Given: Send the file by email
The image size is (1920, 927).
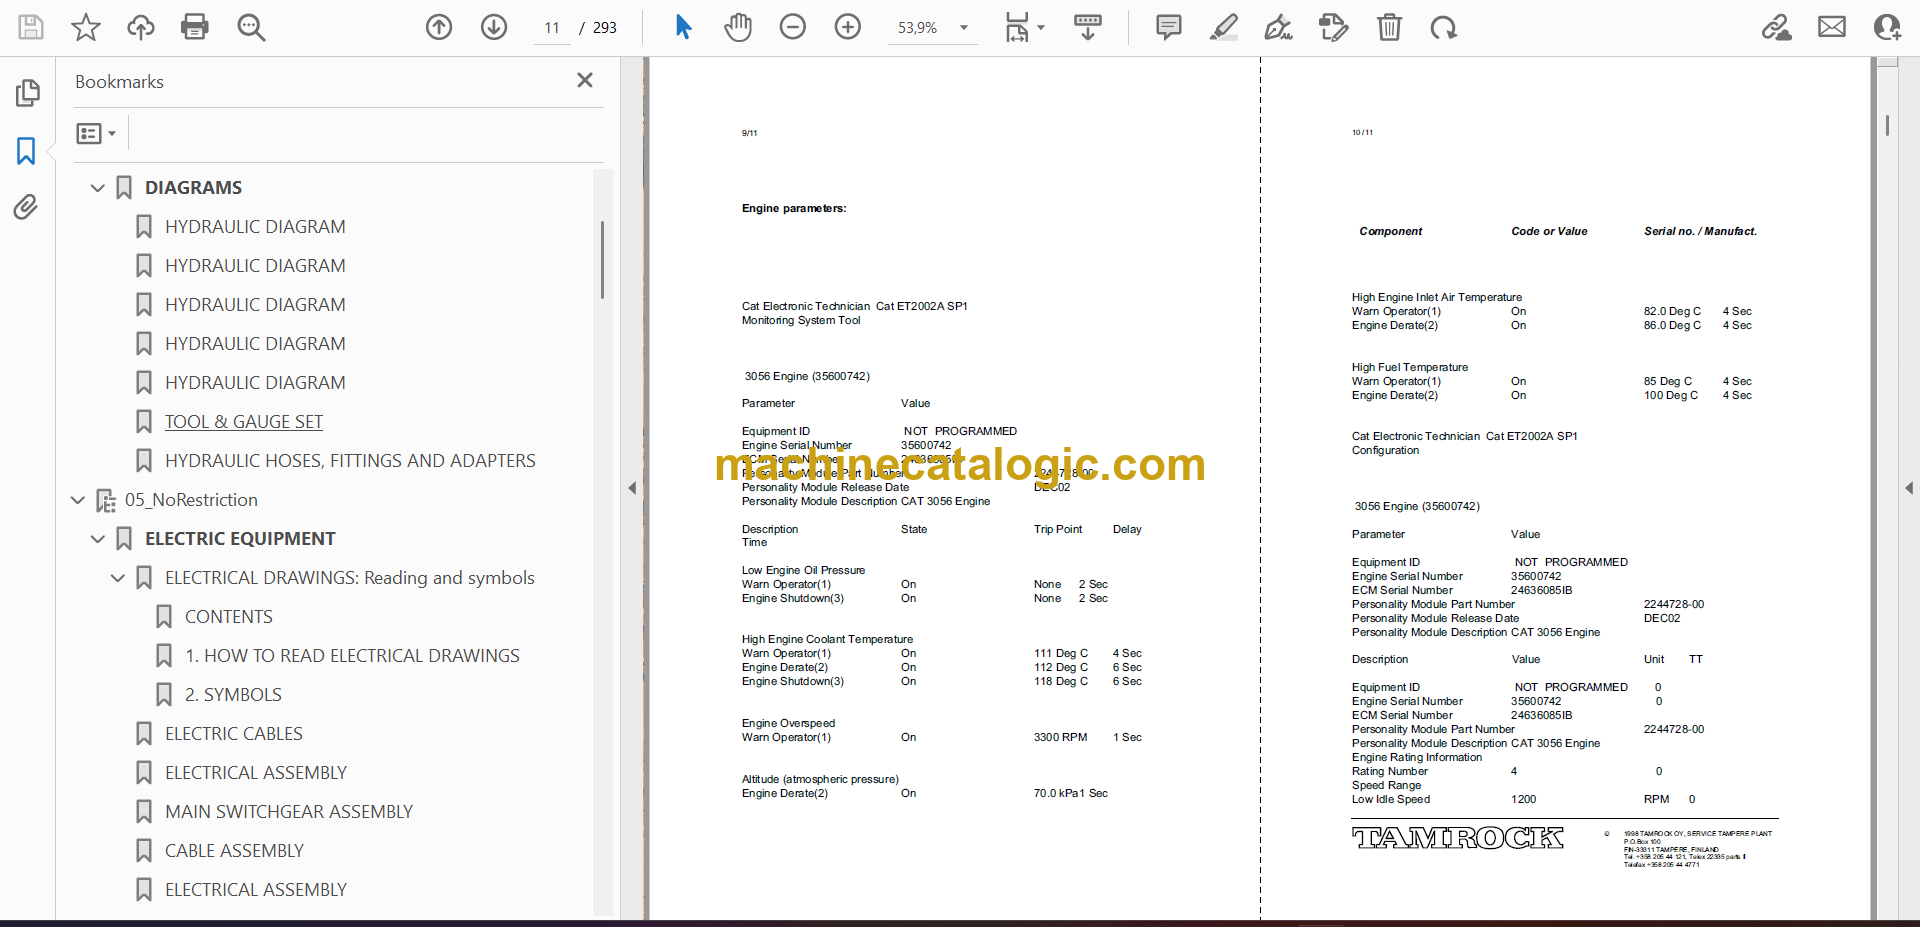Looking at the screenshot, I should (x=1832, y=27).
